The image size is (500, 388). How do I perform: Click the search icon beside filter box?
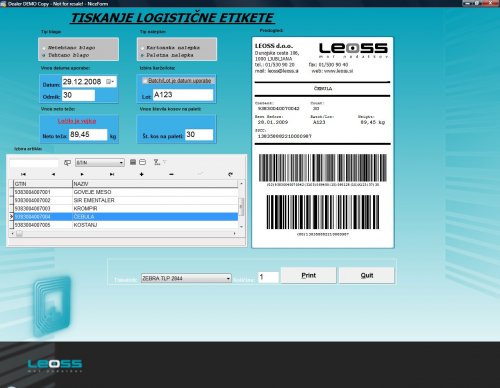coord(67,163)
